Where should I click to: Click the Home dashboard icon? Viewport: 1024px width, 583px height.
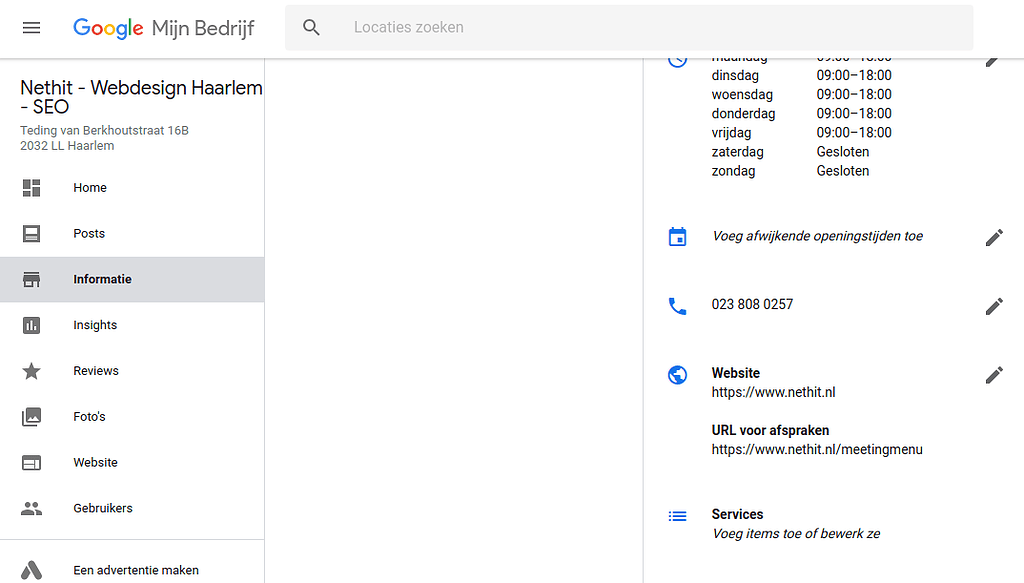coord(31,188)
